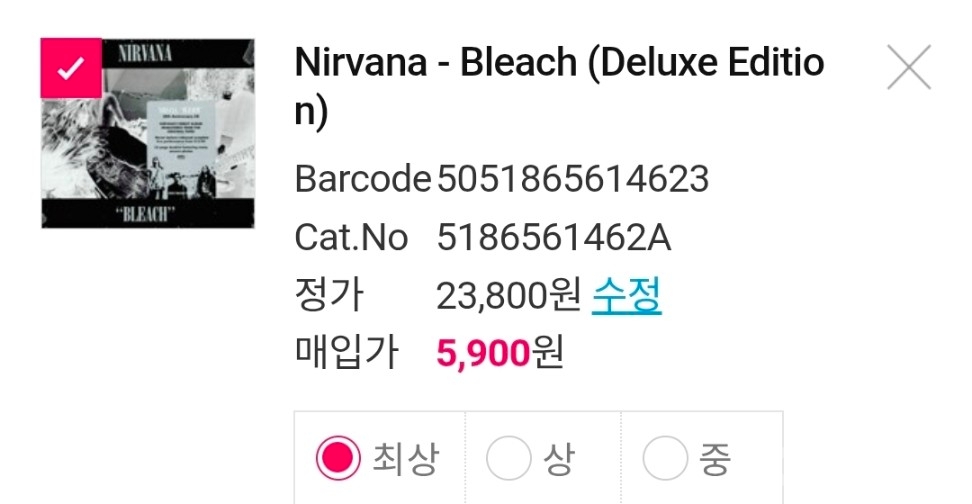The height and width of the screenshot is (504, 972).
Task: Click the 23,800원 list price
Action: tap(508, 296)
